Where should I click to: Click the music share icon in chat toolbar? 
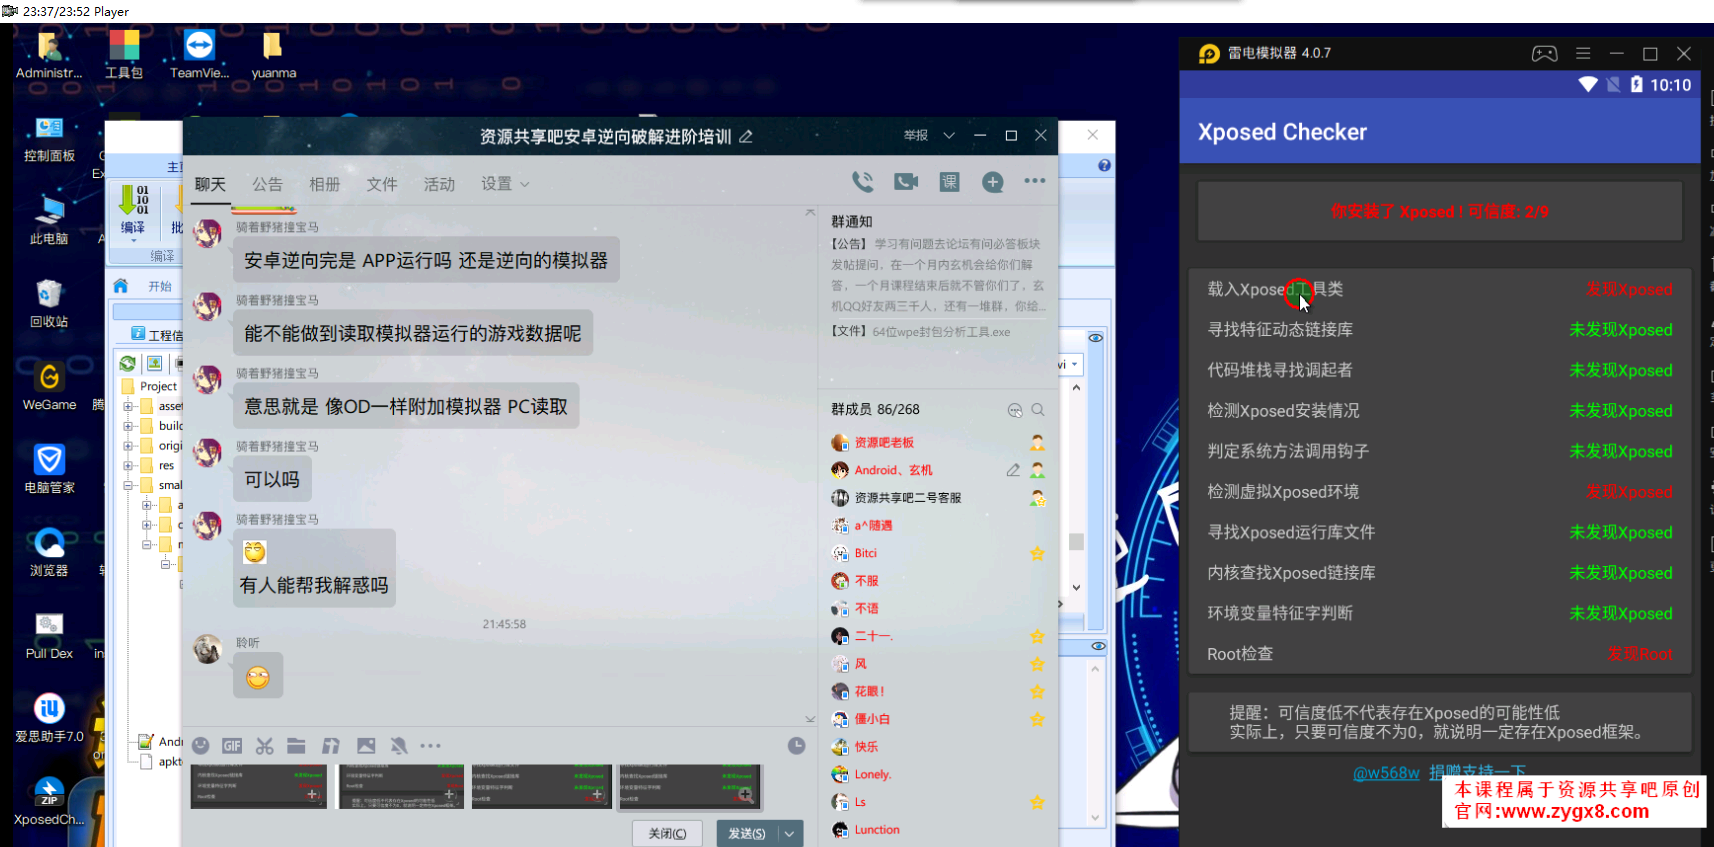331,746
